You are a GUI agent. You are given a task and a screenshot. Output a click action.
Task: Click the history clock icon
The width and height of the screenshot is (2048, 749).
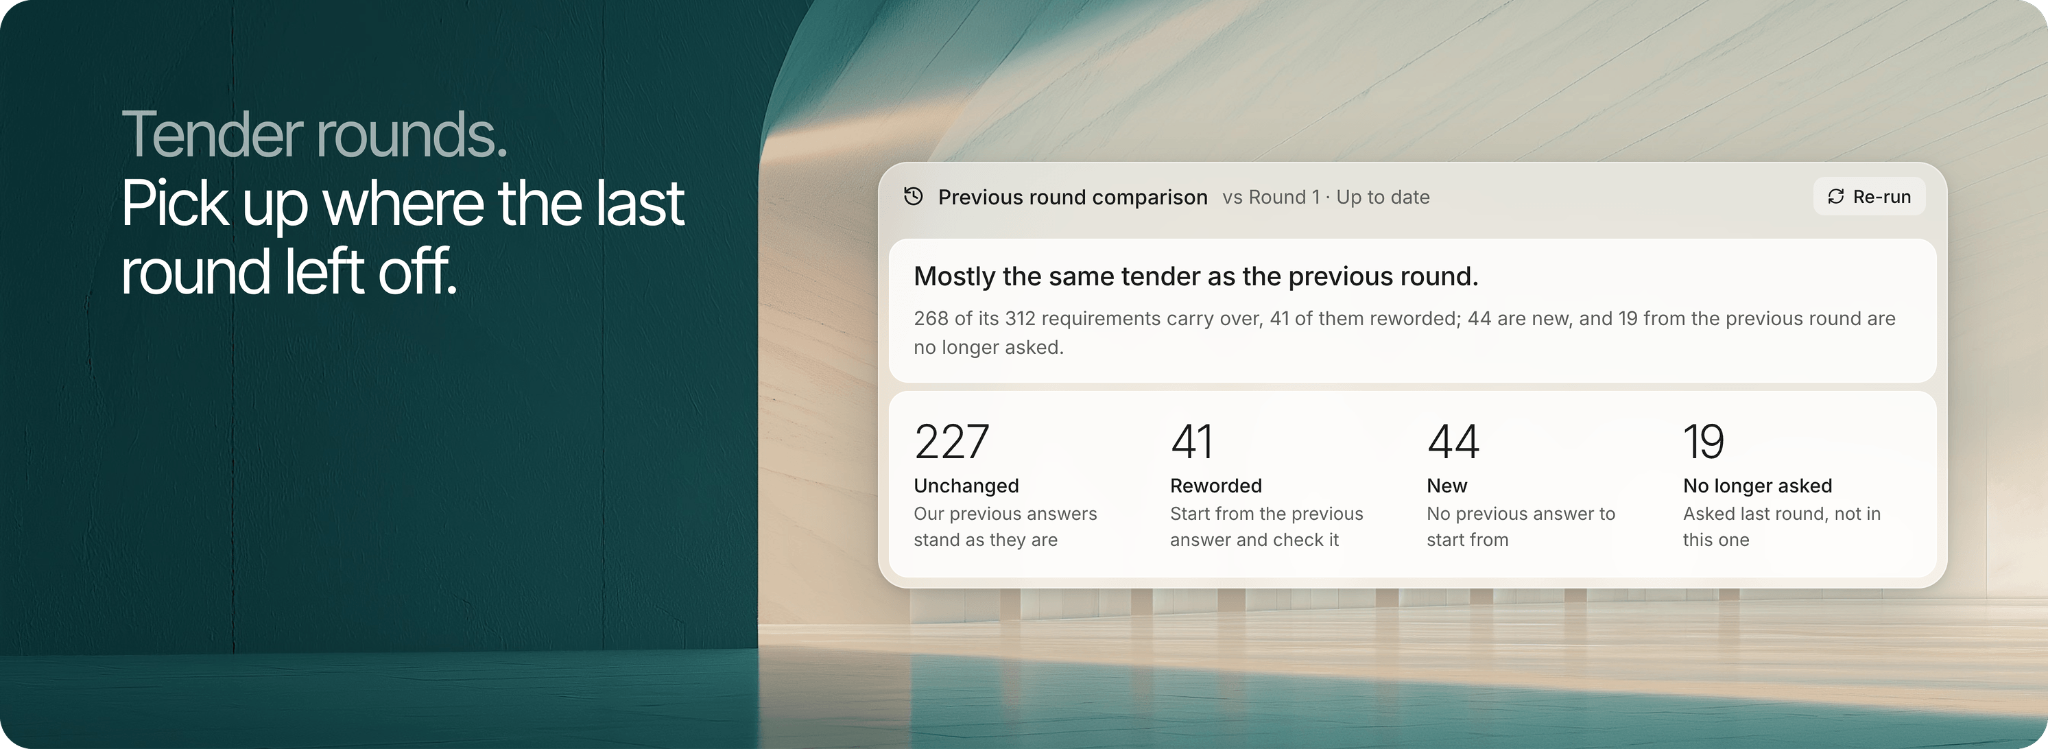pyautogui.click(x=913, y=196)
